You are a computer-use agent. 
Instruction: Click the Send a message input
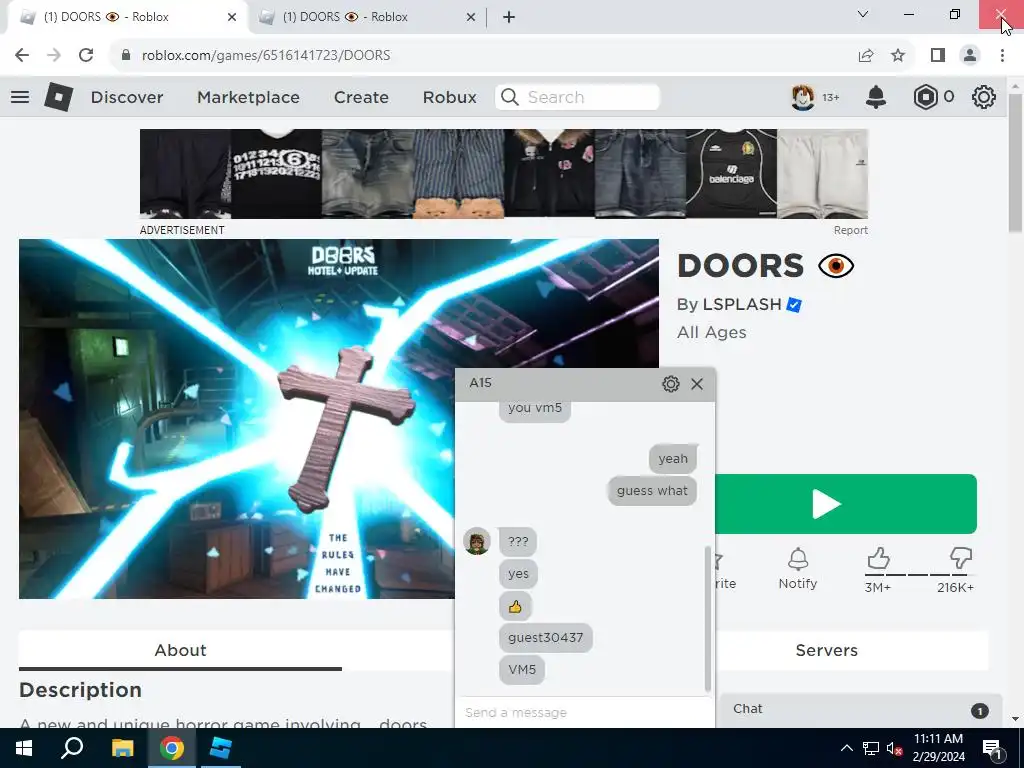(x=584, y=712)
